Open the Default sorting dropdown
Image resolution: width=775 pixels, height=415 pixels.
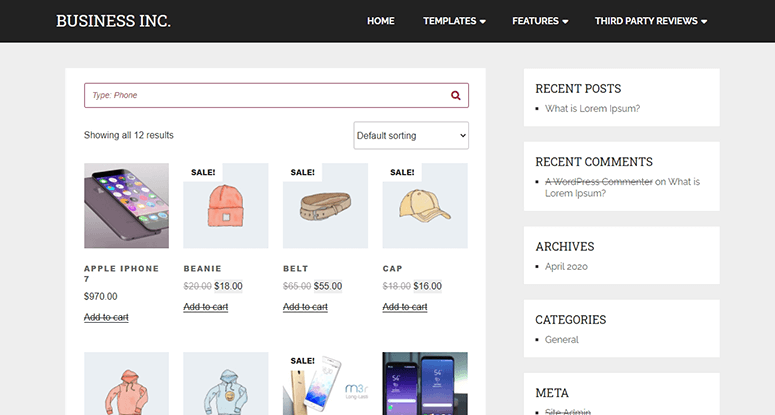point(411,135)
